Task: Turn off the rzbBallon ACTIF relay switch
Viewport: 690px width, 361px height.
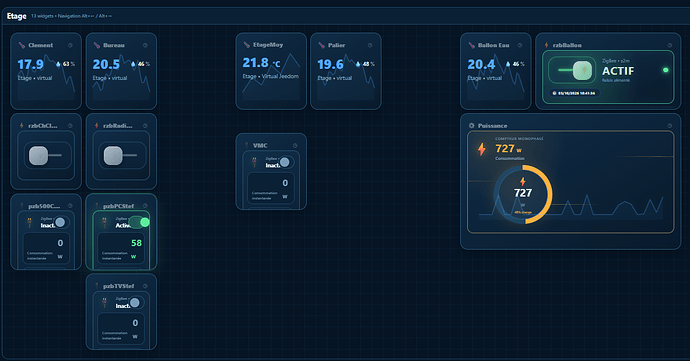Action: tap(572, 70)
